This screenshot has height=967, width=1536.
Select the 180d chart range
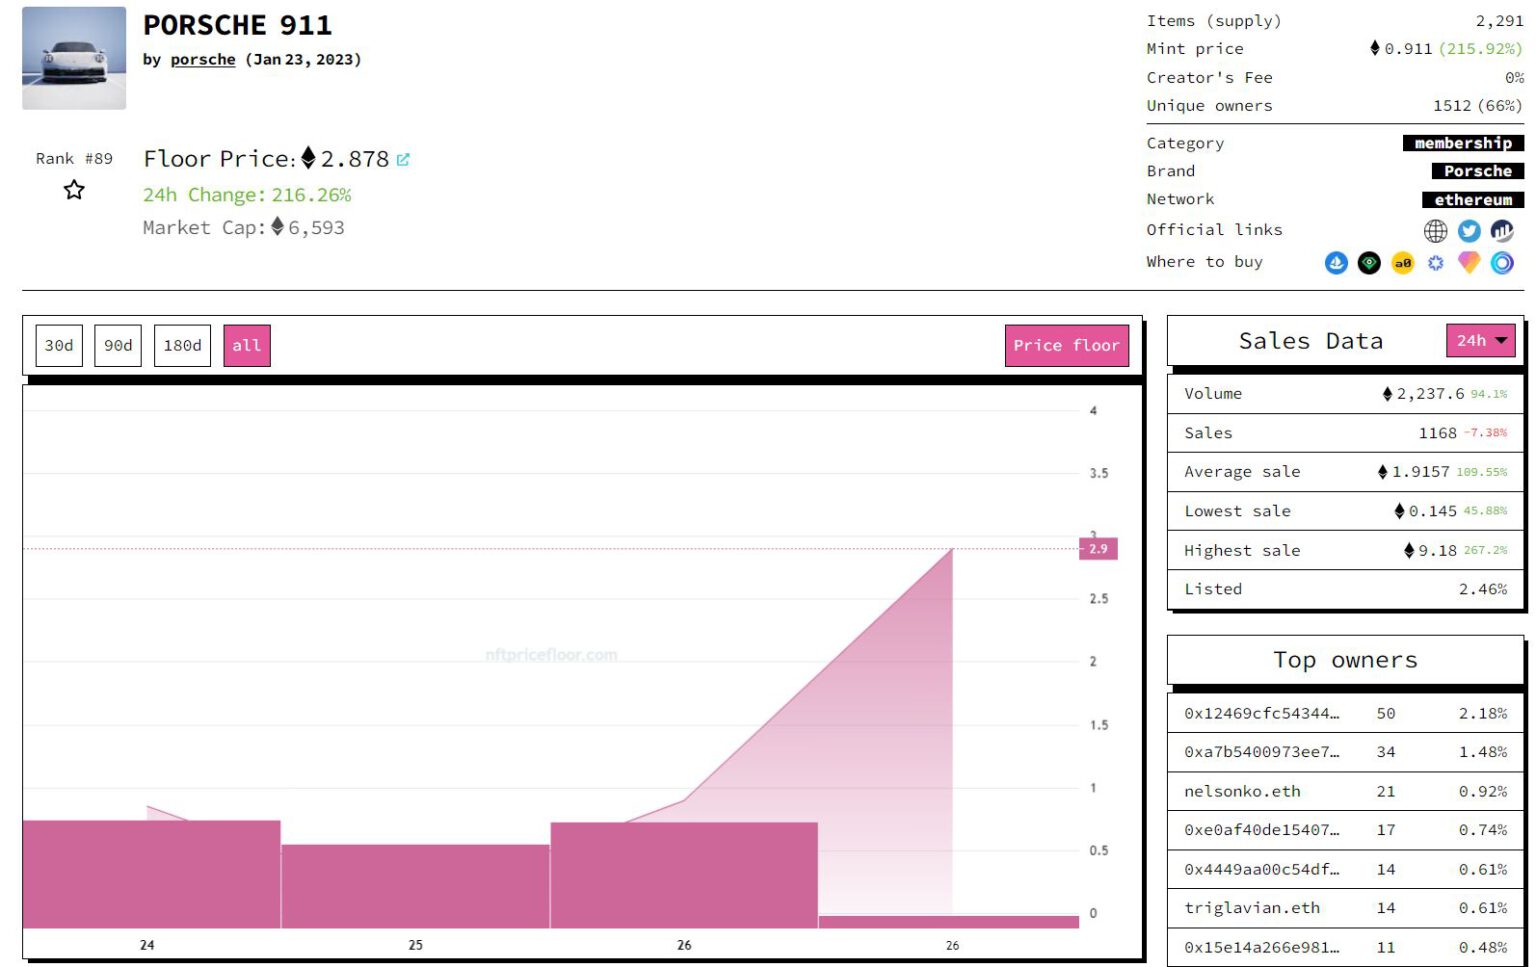click(x=182, y=346)
